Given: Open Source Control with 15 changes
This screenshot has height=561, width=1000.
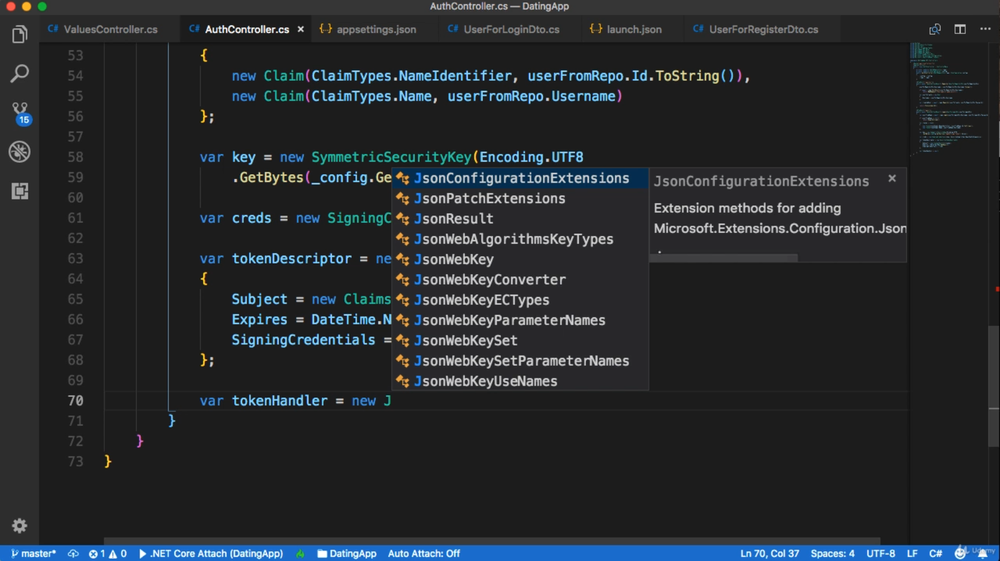Looking at the screenshot, I should 20,113.
